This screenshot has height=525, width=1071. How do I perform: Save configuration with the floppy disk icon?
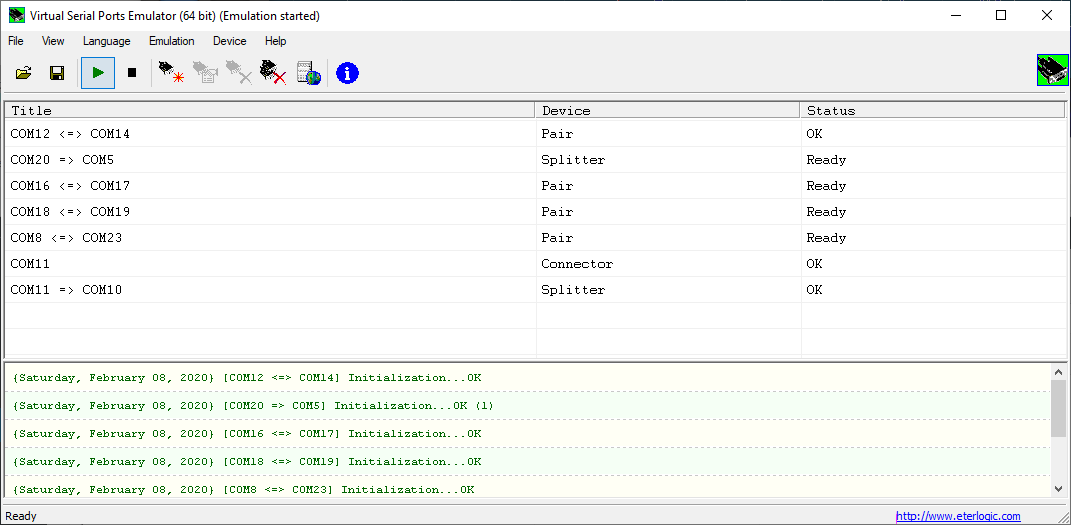[57, 73]
